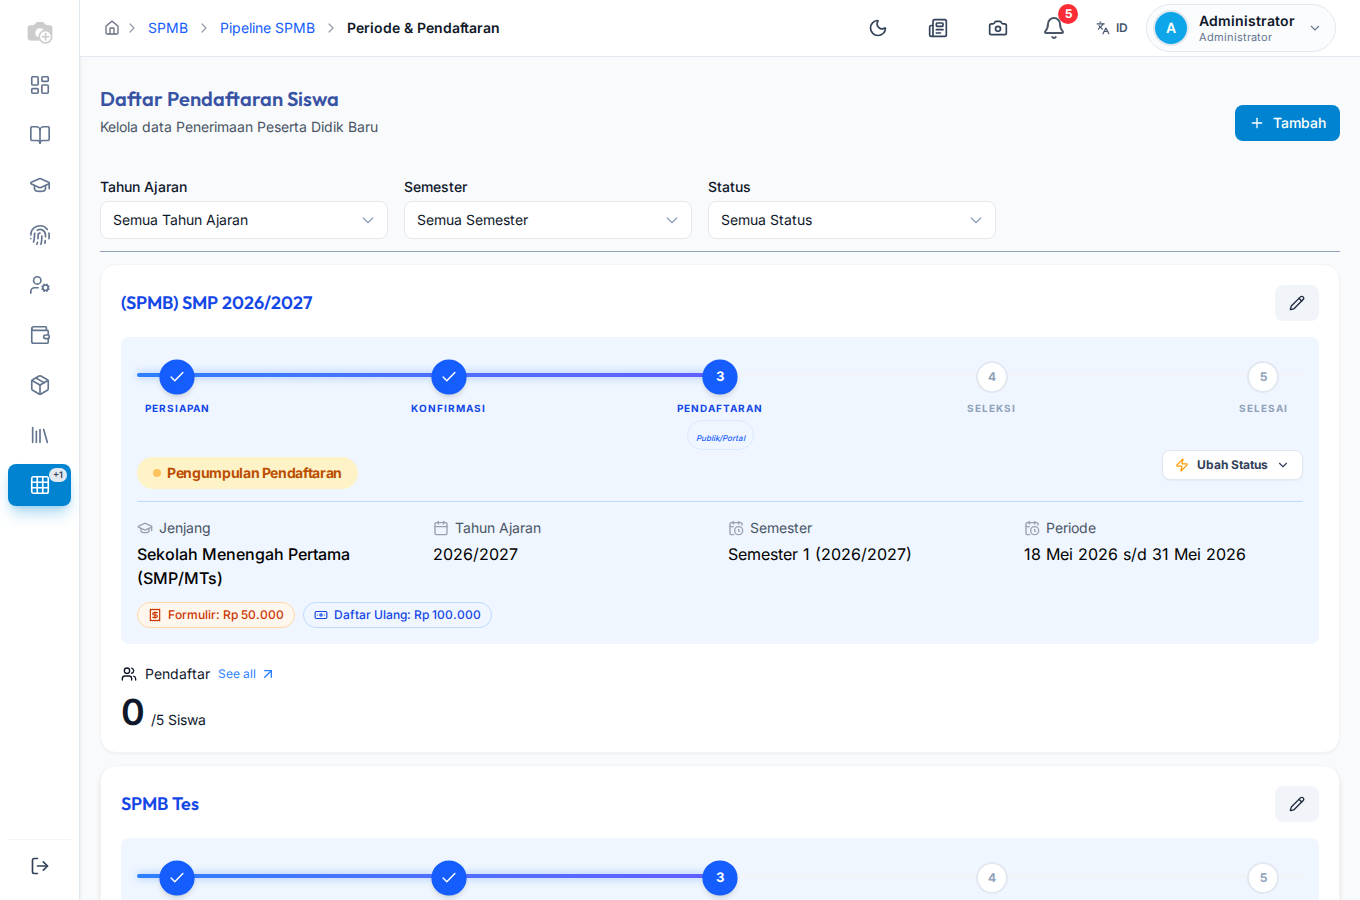Open the open-book icon in sidebar
The height and width of the screenshot is (900, 1360).
[40, 135]
